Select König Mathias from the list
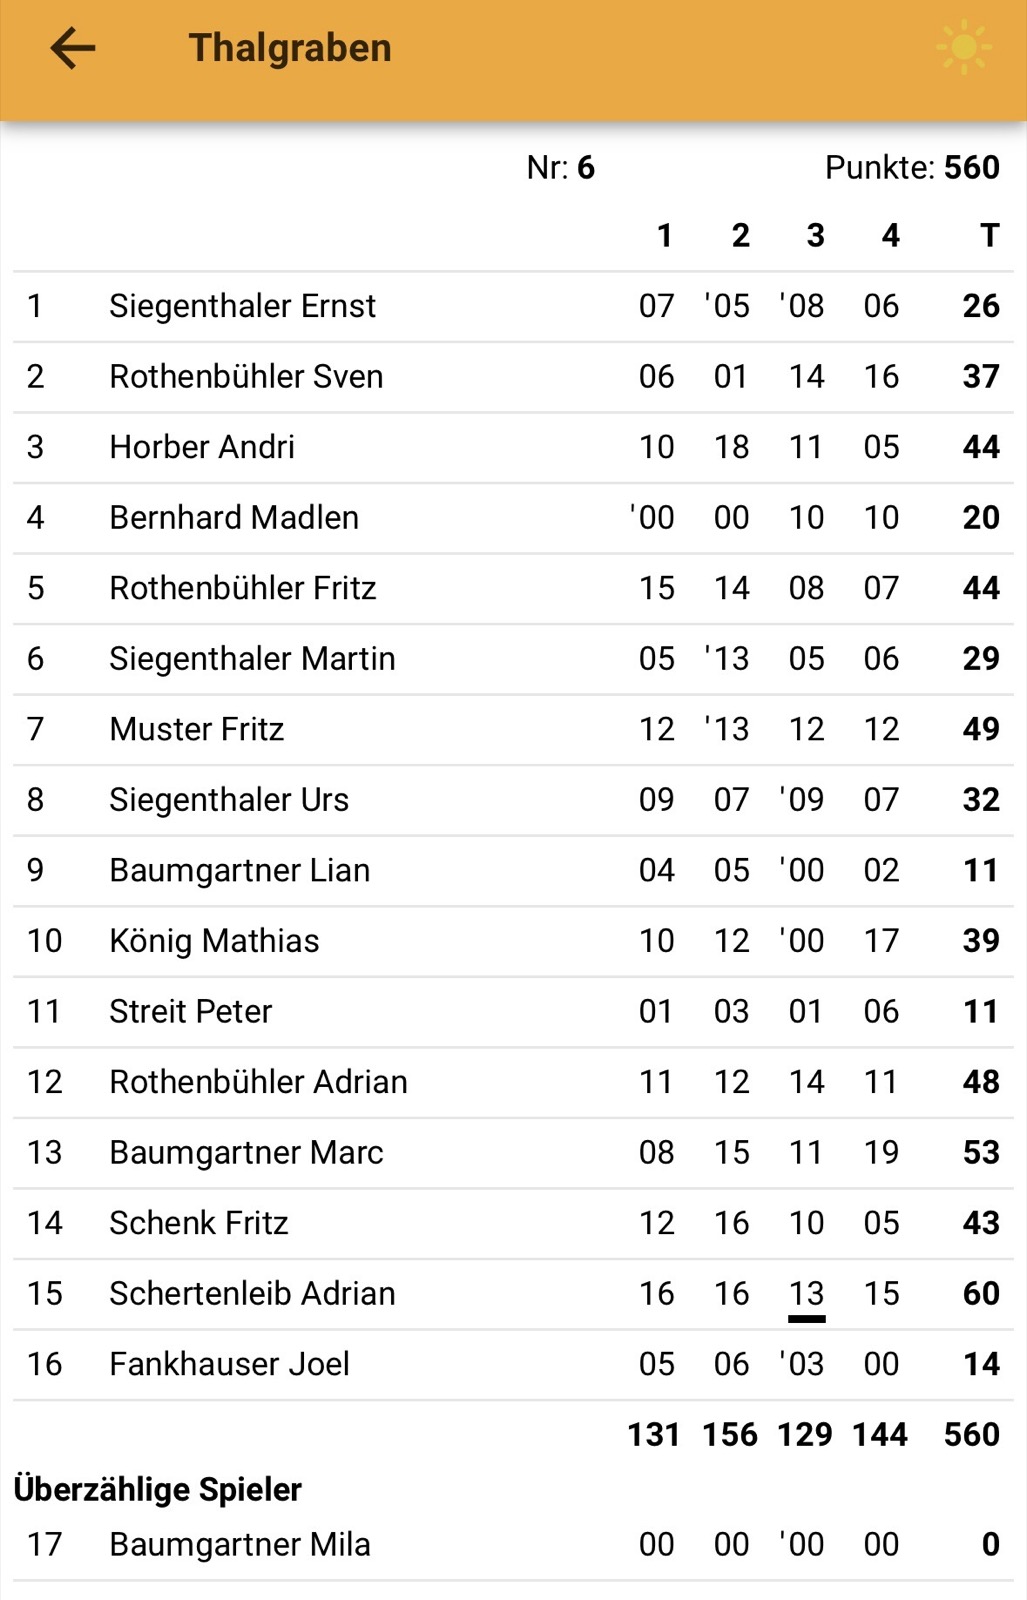The width and height of the screenshot is (1027, 1600). (x=214, y=941)
